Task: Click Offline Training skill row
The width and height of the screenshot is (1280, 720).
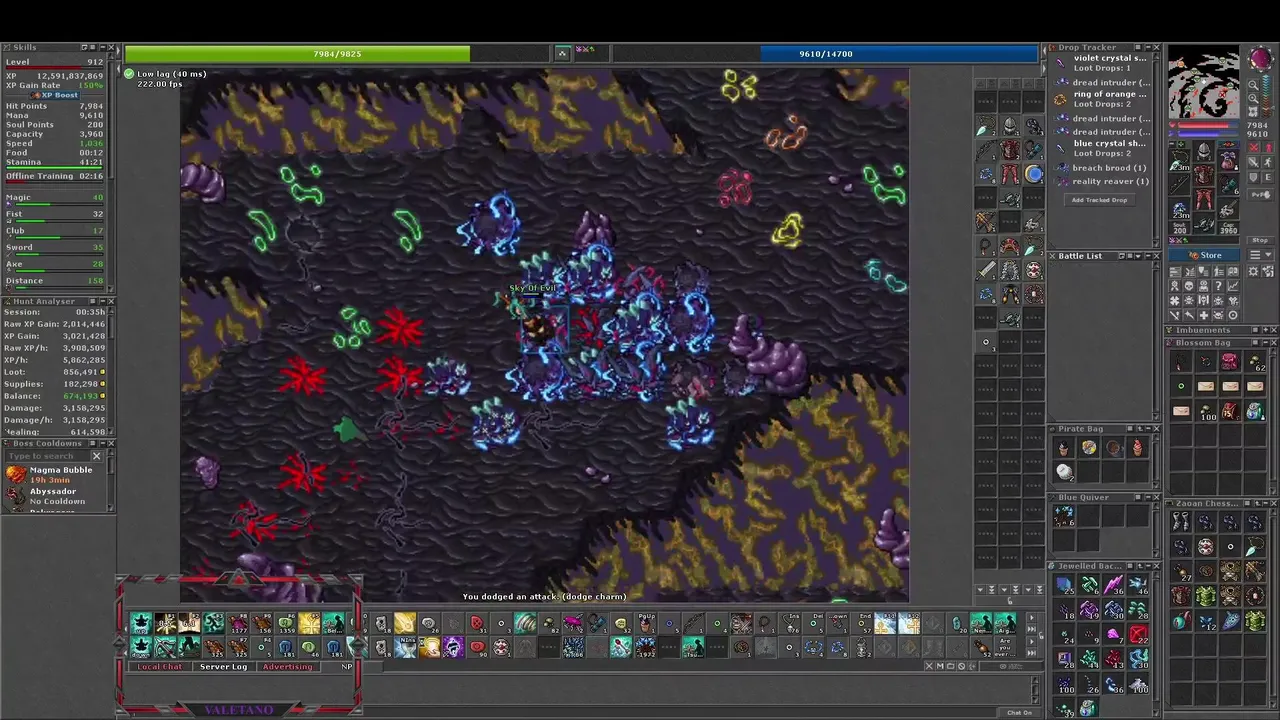Action: click(x=55, y=176)
